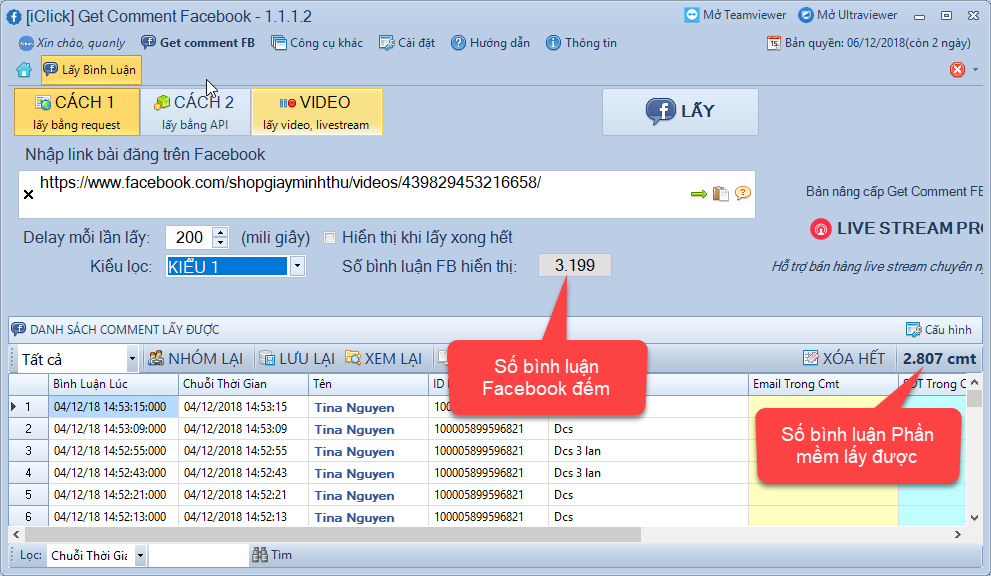
Task: Click the LẤY Facebook button
Action: [680, 112]
